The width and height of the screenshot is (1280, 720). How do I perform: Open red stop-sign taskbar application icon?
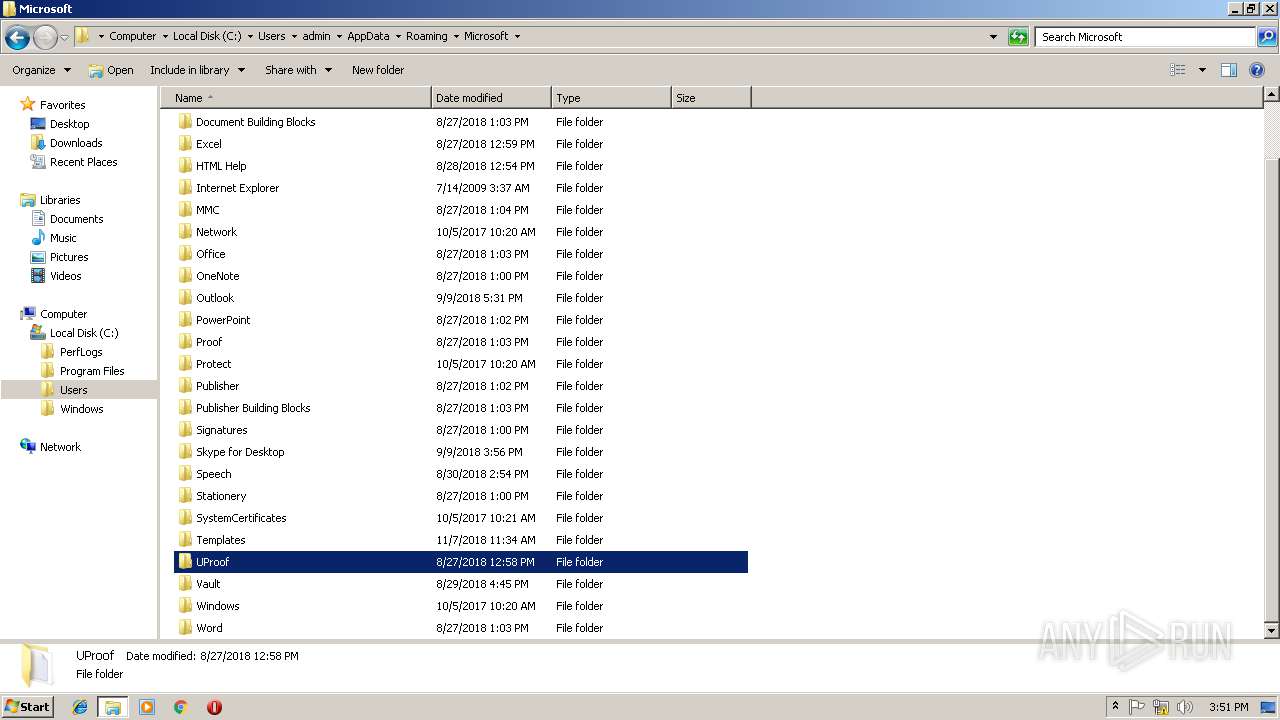(x=214, y=707)
